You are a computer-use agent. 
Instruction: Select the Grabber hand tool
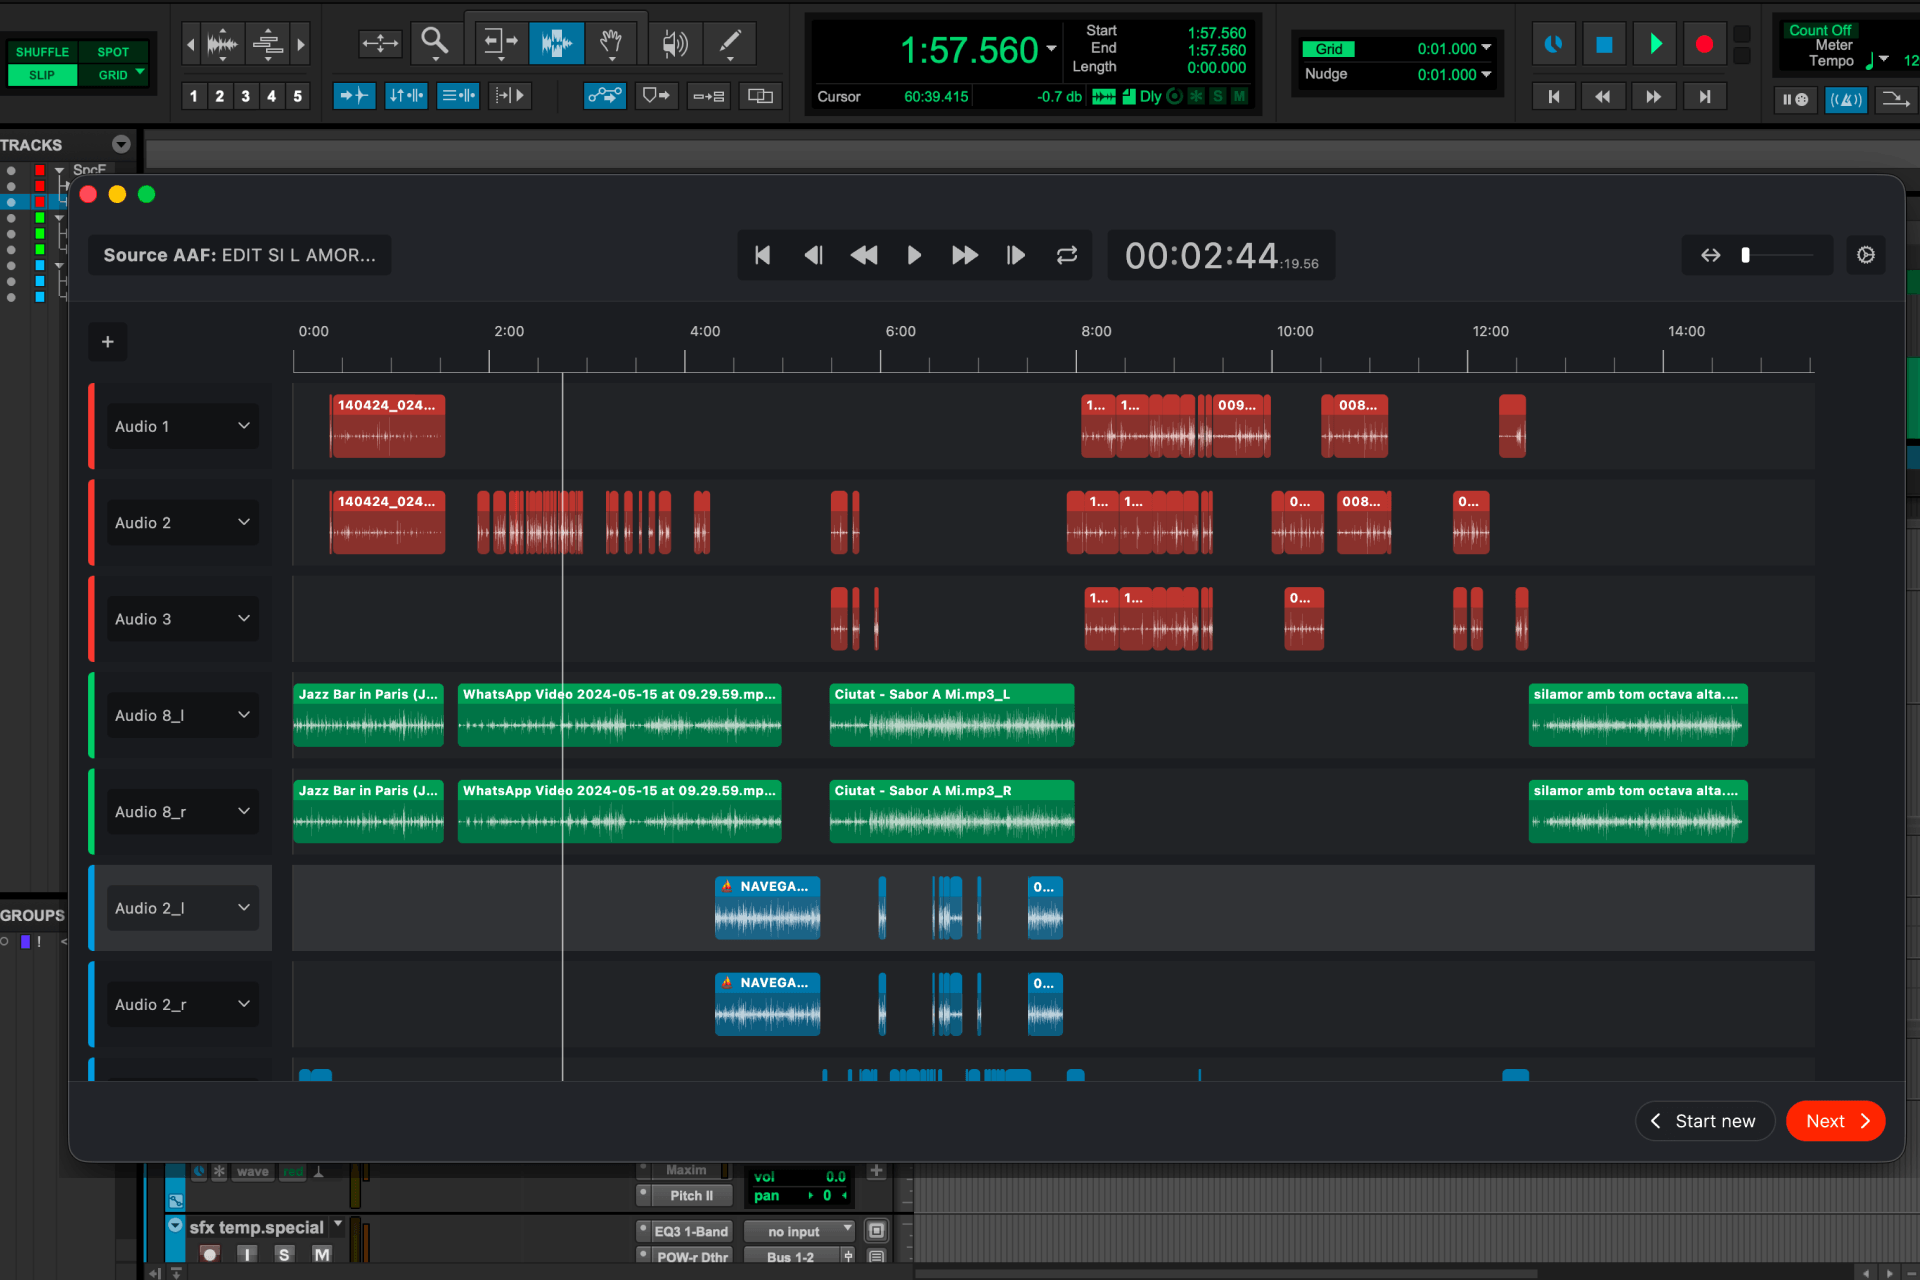point(611,43)
